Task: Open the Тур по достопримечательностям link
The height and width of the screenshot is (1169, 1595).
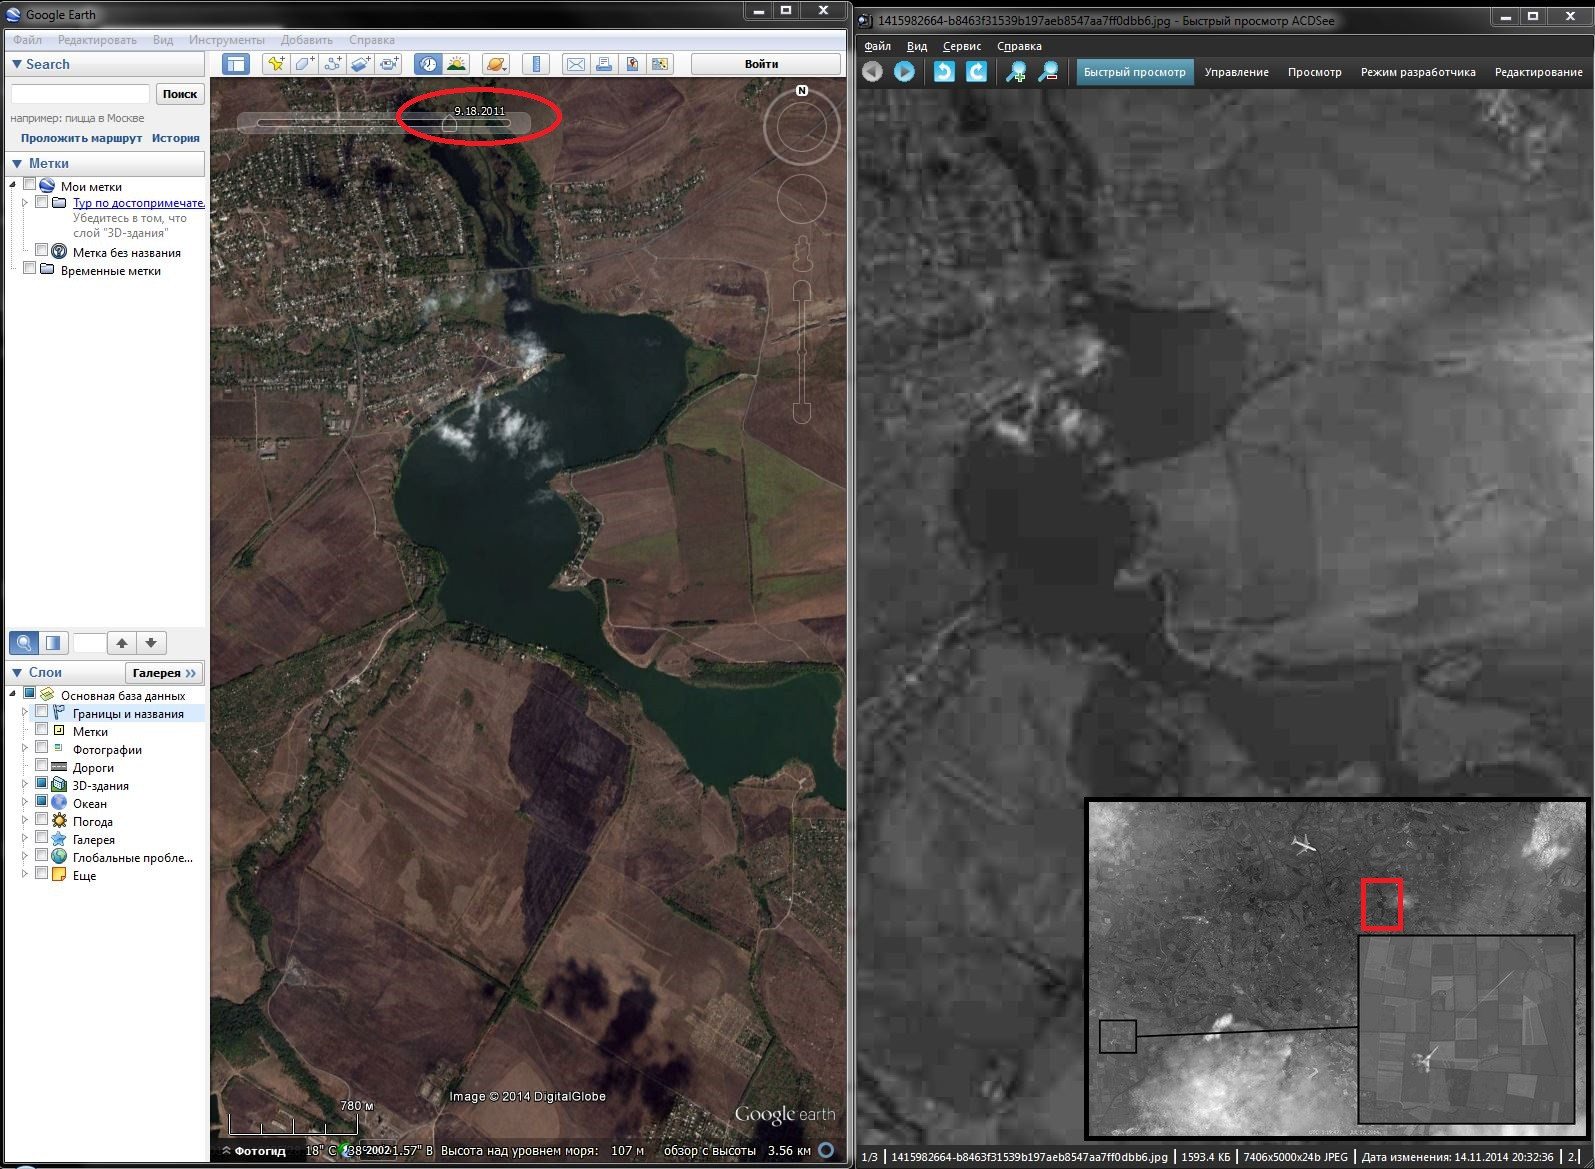Action: [139, 203]
